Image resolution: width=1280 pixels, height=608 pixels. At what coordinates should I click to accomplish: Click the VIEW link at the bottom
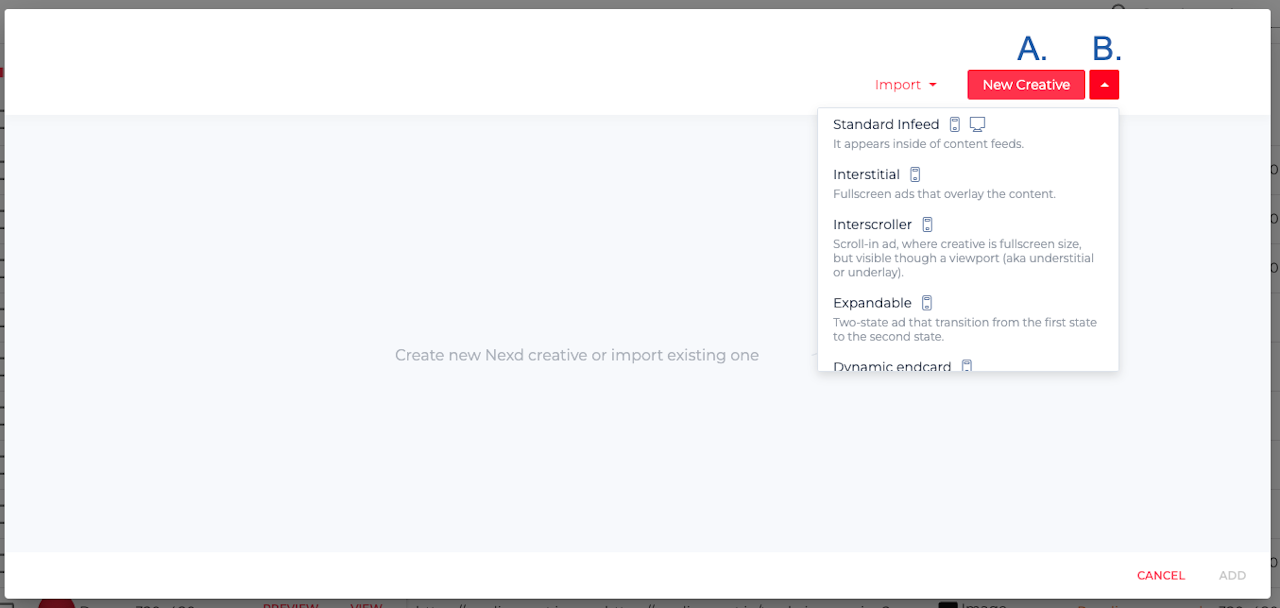(366, 604)
